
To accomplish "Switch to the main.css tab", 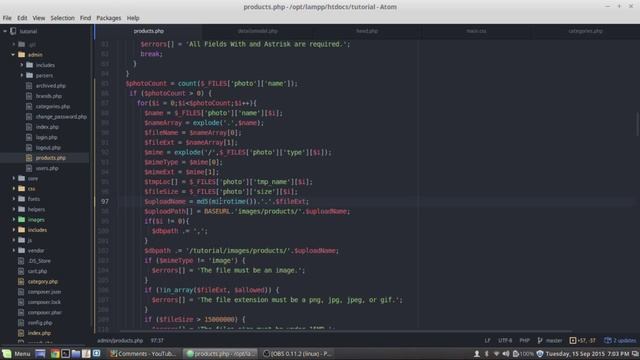I will click(x=476, y=31).
